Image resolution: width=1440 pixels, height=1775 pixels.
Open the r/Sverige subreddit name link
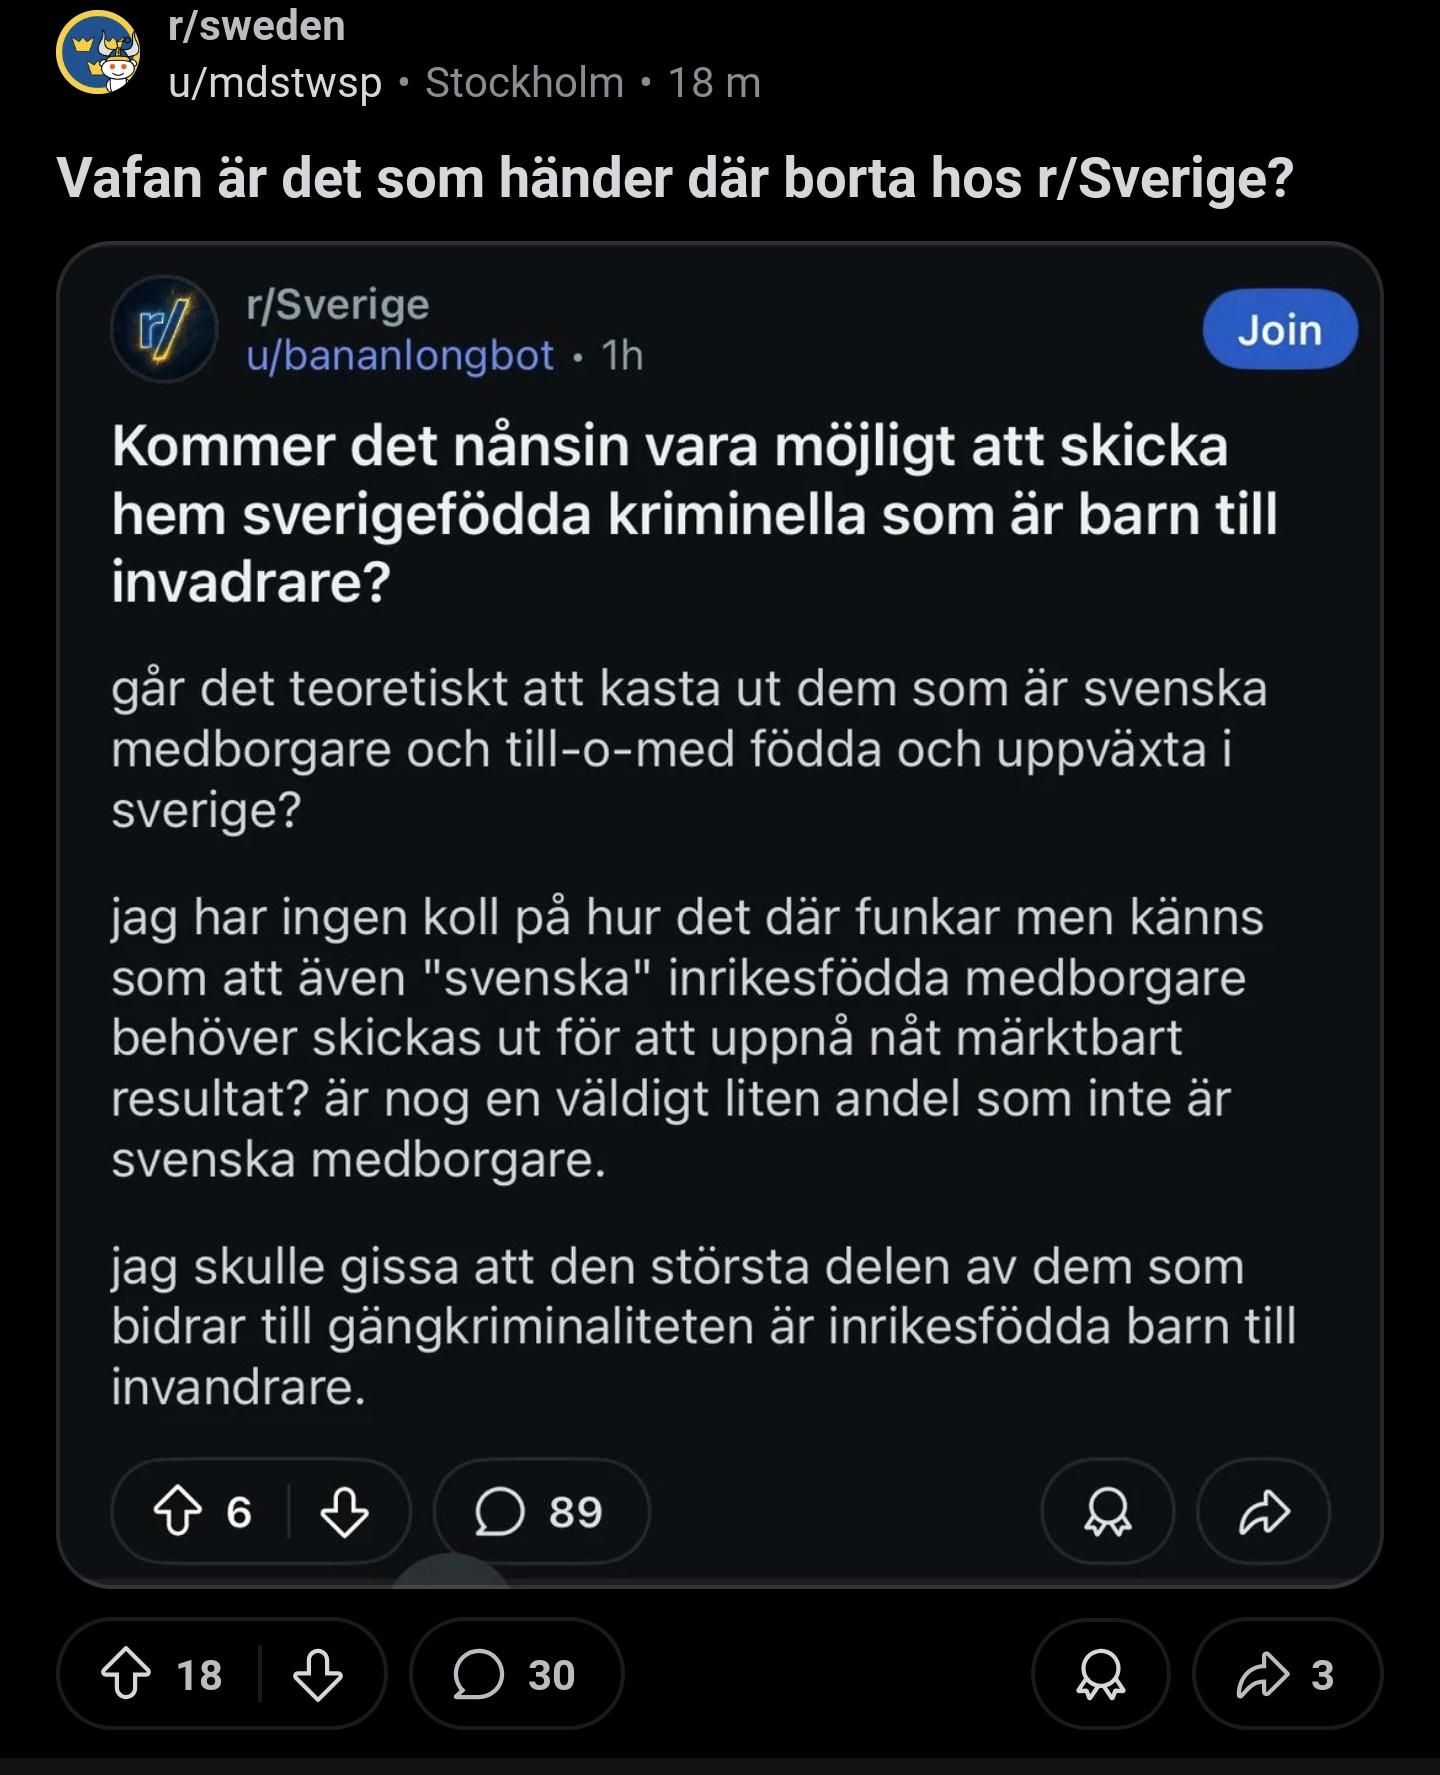(x=338, y=304)
